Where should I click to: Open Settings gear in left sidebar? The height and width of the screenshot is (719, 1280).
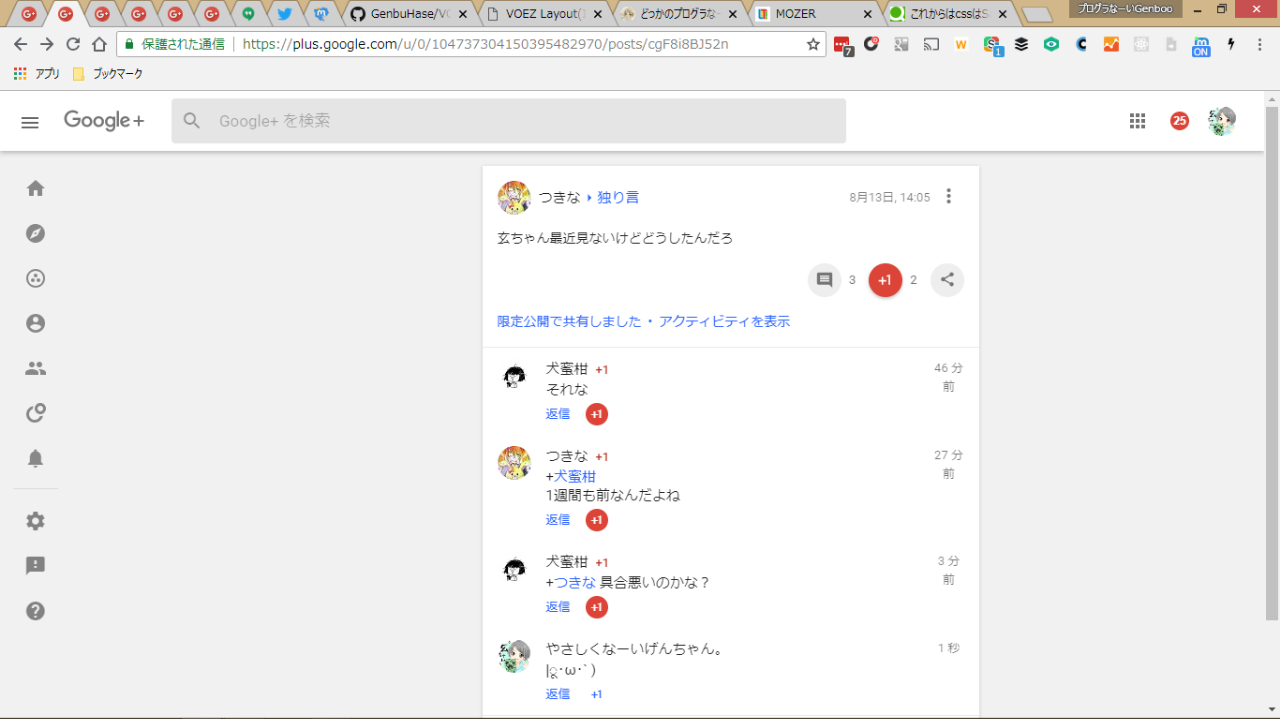[36, 521]
